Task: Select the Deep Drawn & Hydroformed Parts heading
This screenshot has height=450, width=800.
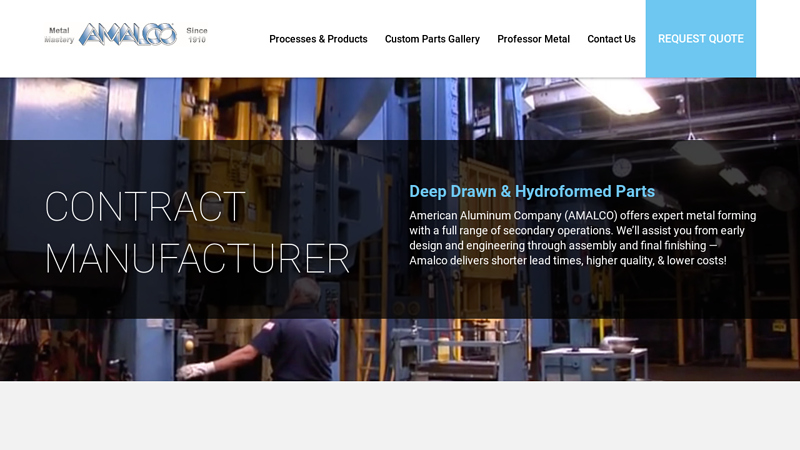Action: (x=532, y=191)
